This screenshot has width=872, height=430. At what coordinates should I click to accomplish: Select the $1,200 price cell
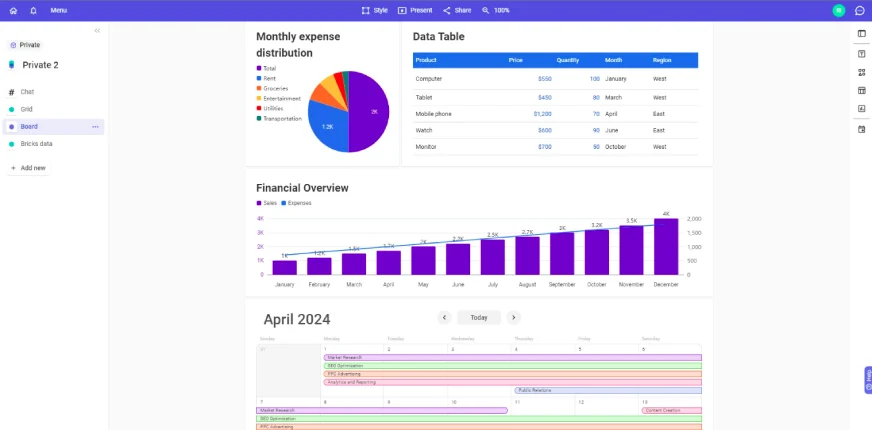coord(542,114)
